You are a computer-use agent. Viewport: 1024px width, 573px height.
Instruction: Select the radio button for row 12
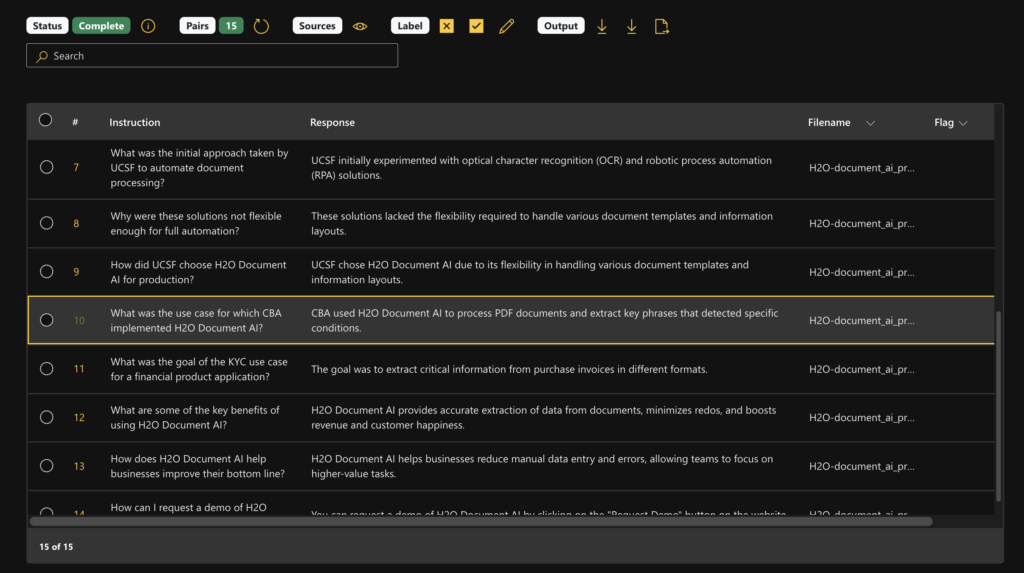(46, 417)
